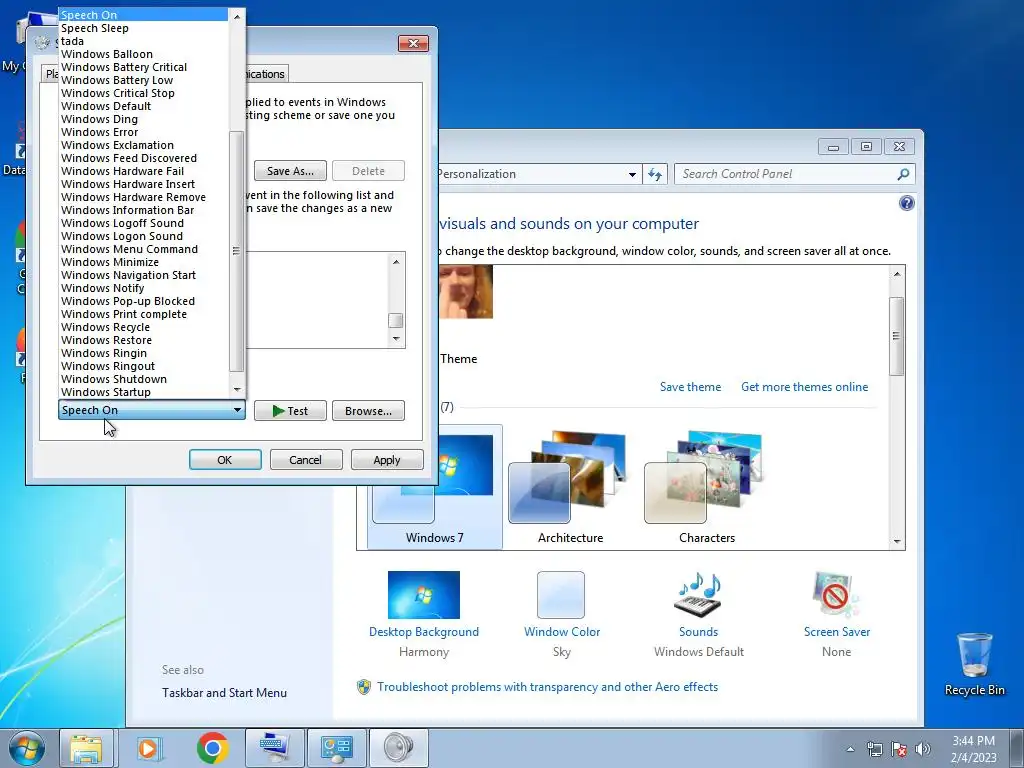Click the Control Panel help question icon
Image resolution: width=1024 pixels, height=768 pixels.
point(906,203)
